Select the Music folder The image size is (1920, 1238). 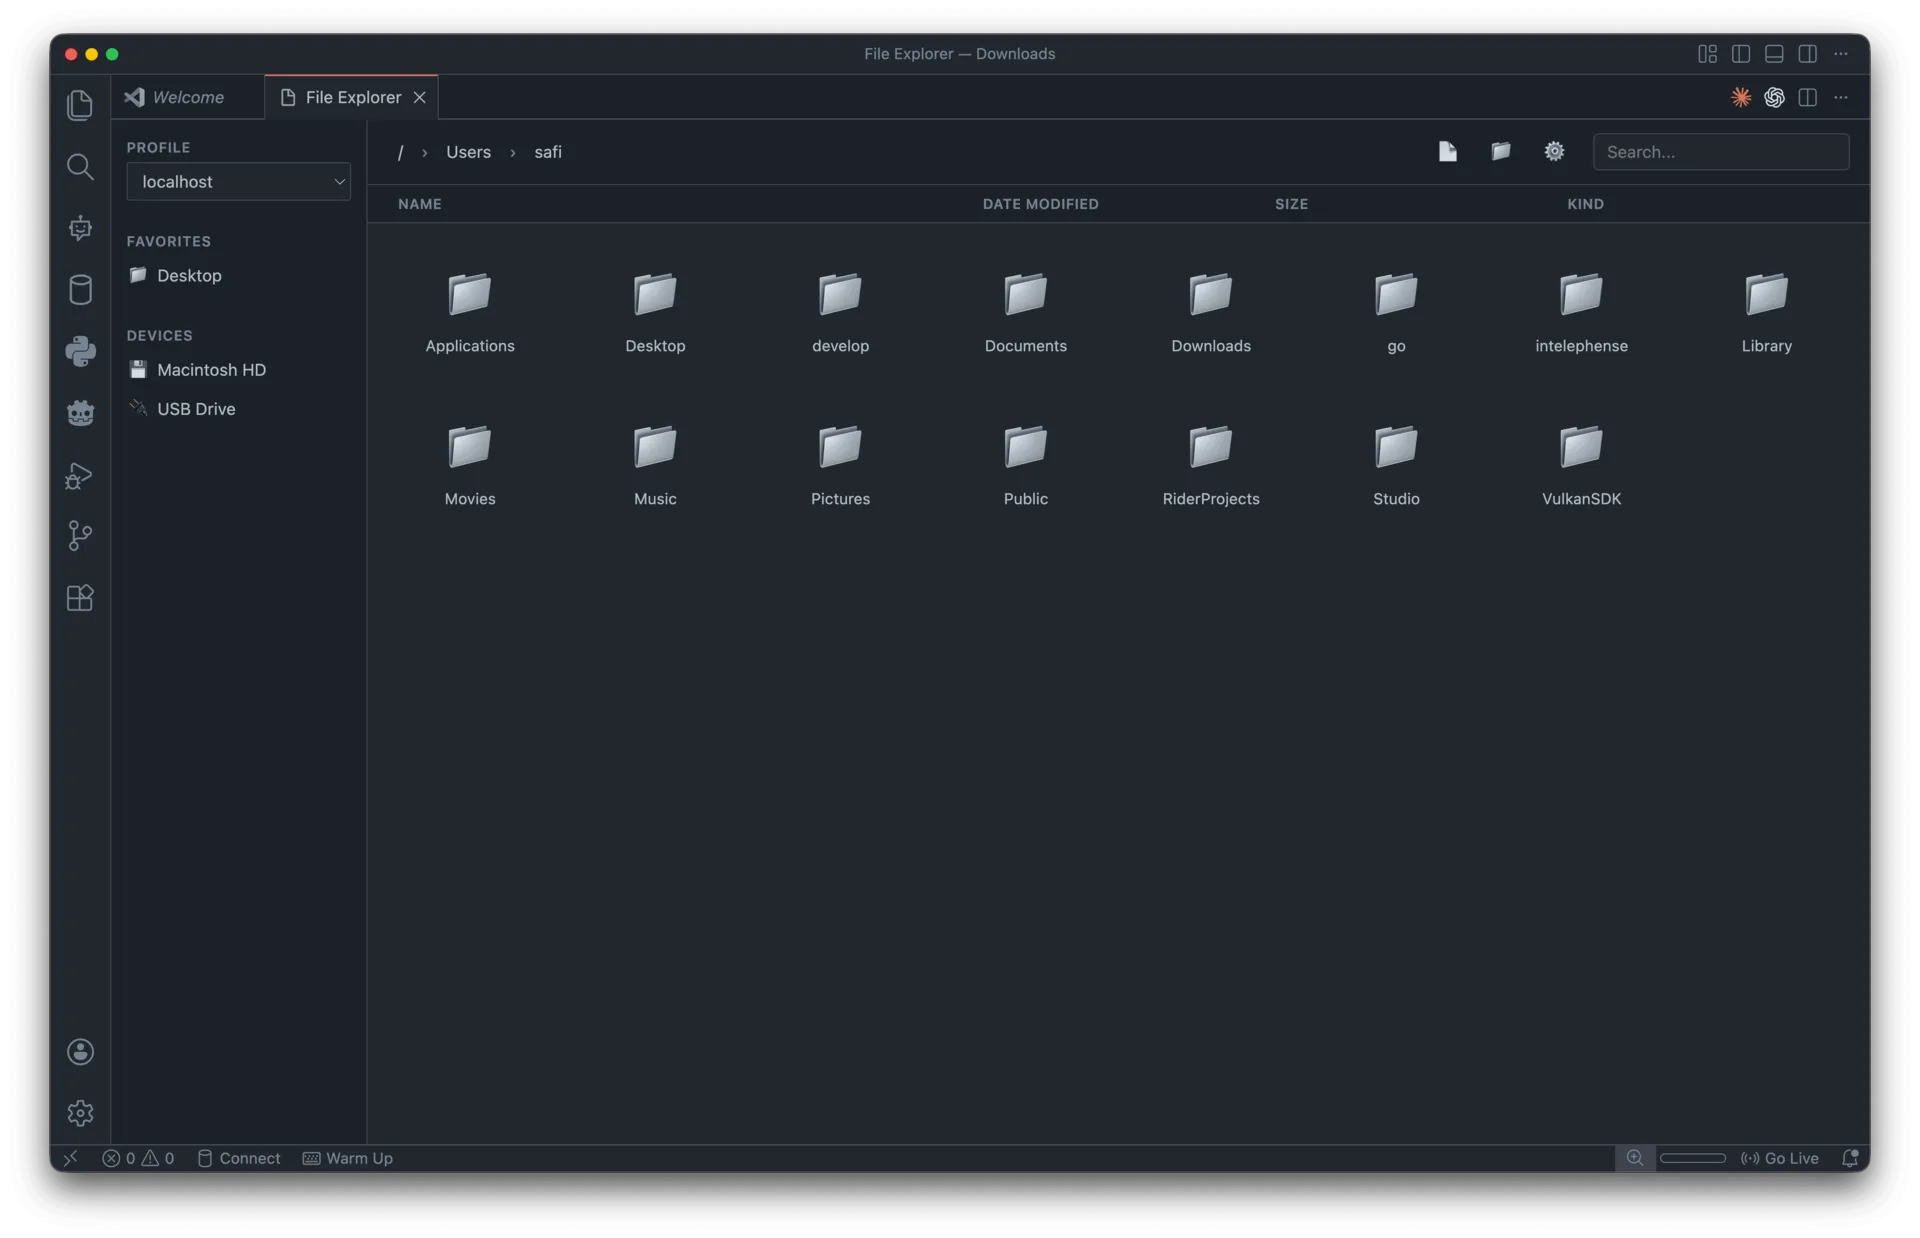point(655,464)
